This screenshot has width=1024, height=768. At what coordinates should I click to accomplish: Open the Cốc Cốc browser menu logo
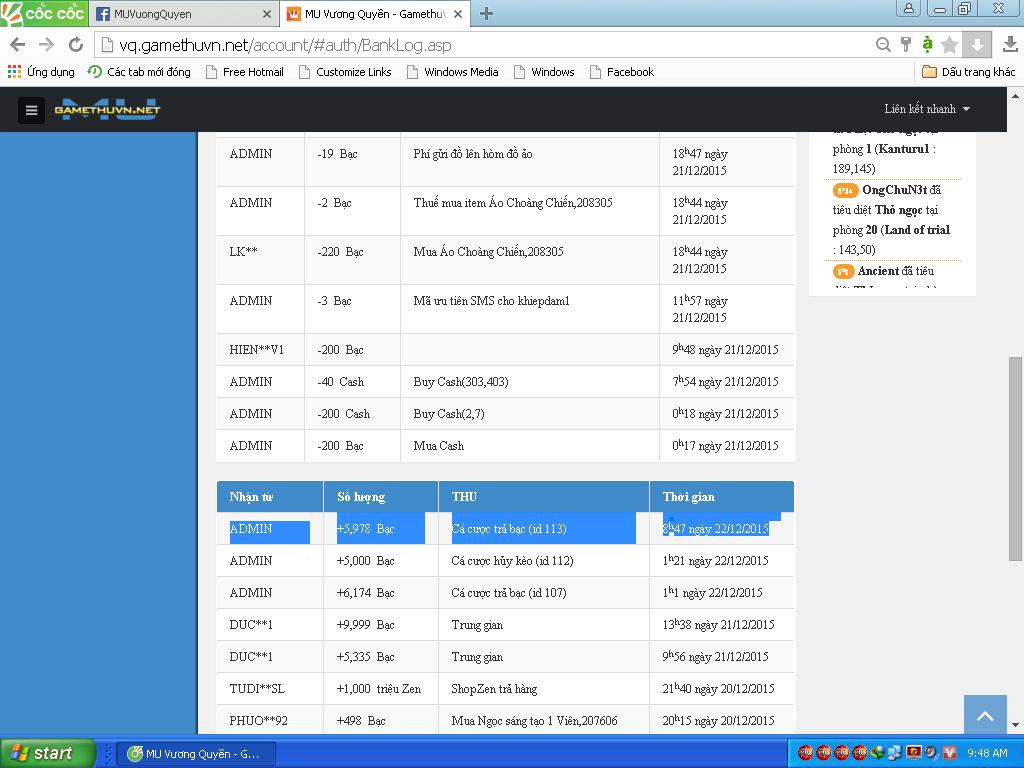coord(43,13)
